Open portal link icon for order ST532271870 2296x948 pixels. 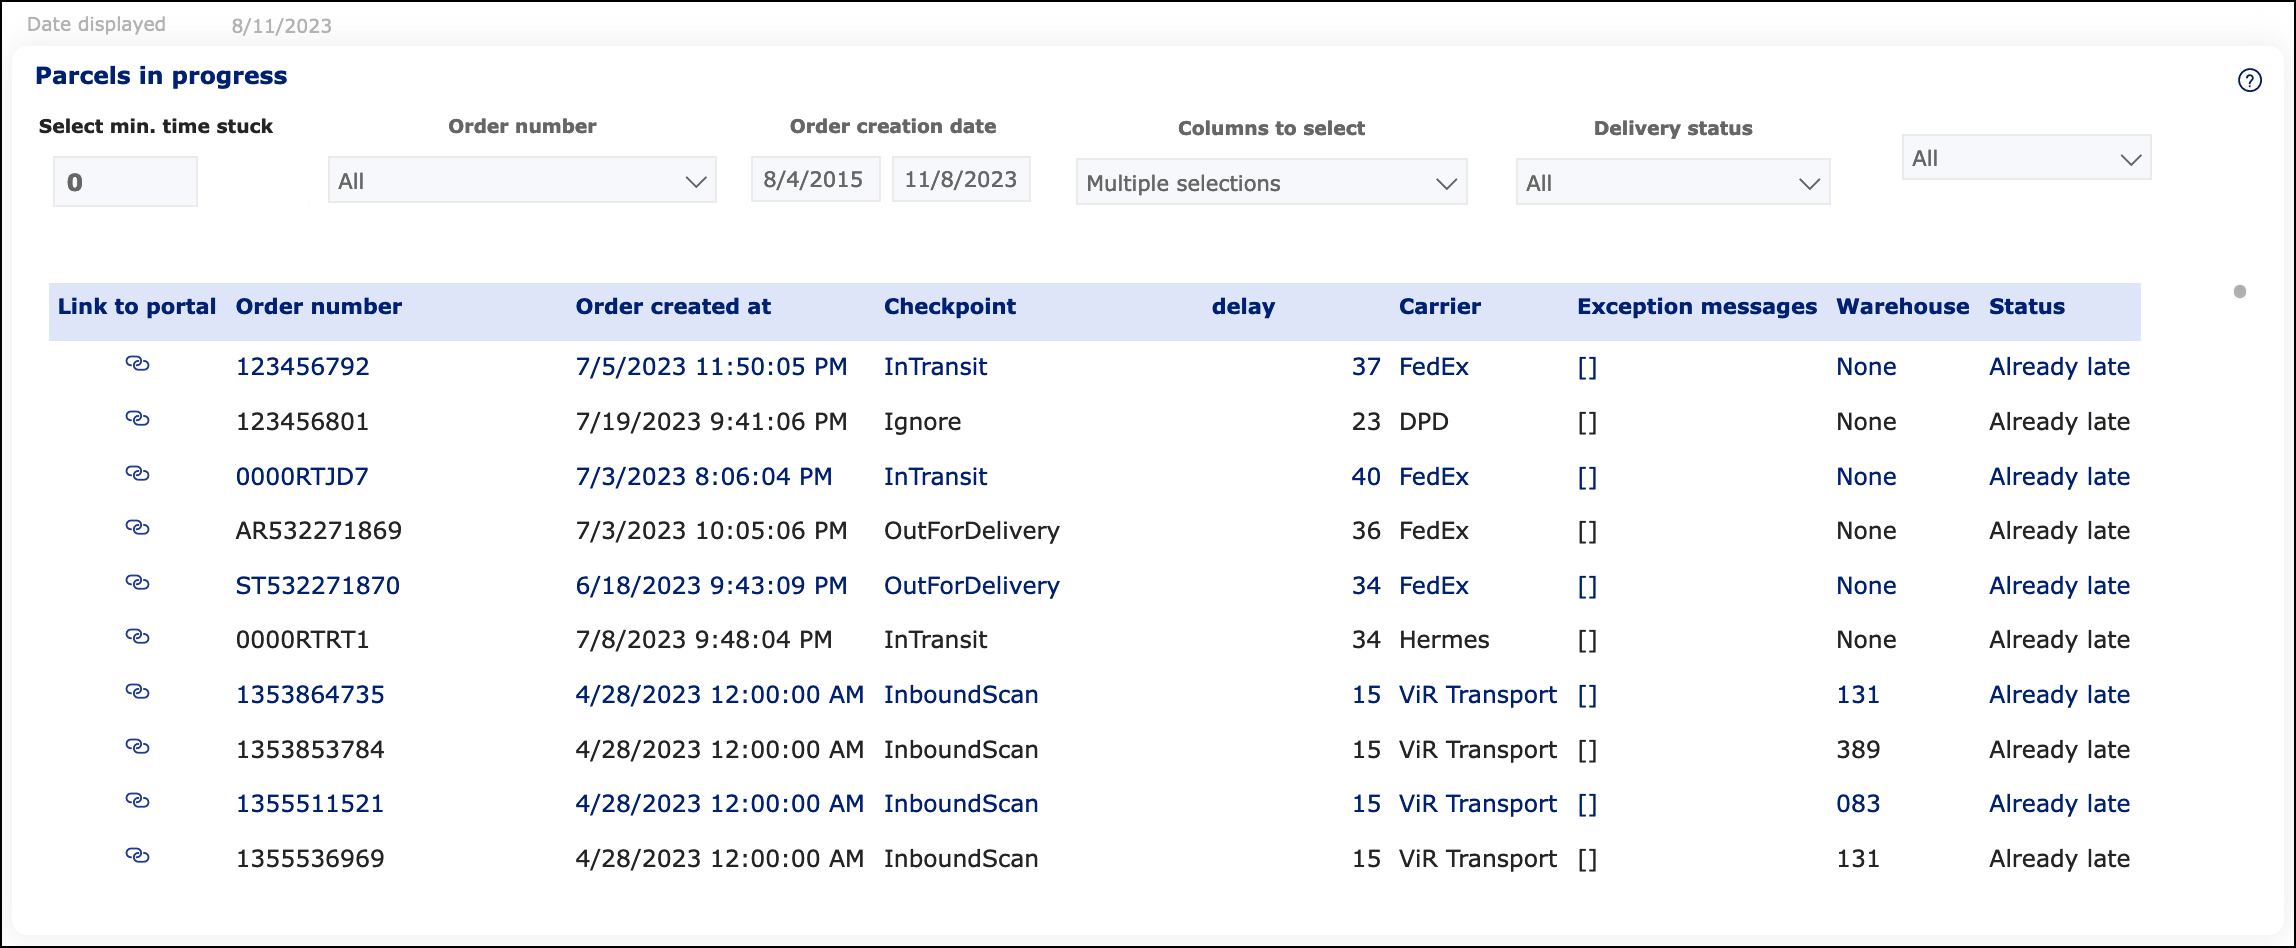(x=137, y=583)
